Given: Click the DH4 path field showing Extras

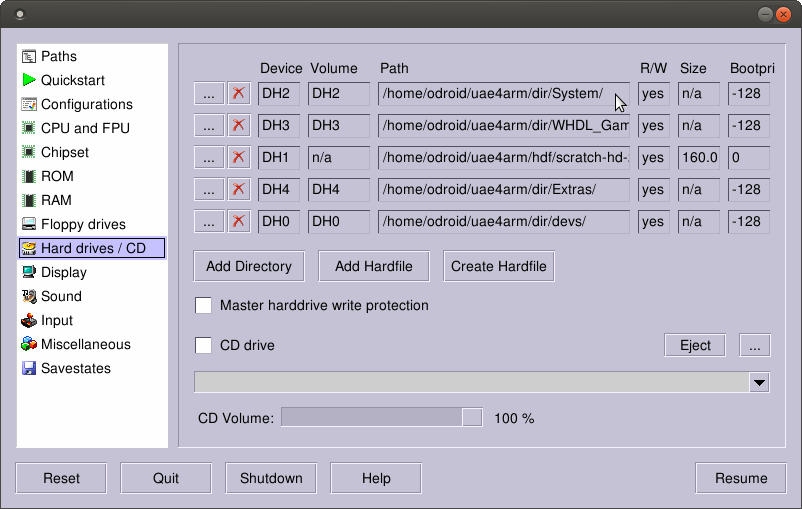Looking at the screenshot, I should 503,190.
